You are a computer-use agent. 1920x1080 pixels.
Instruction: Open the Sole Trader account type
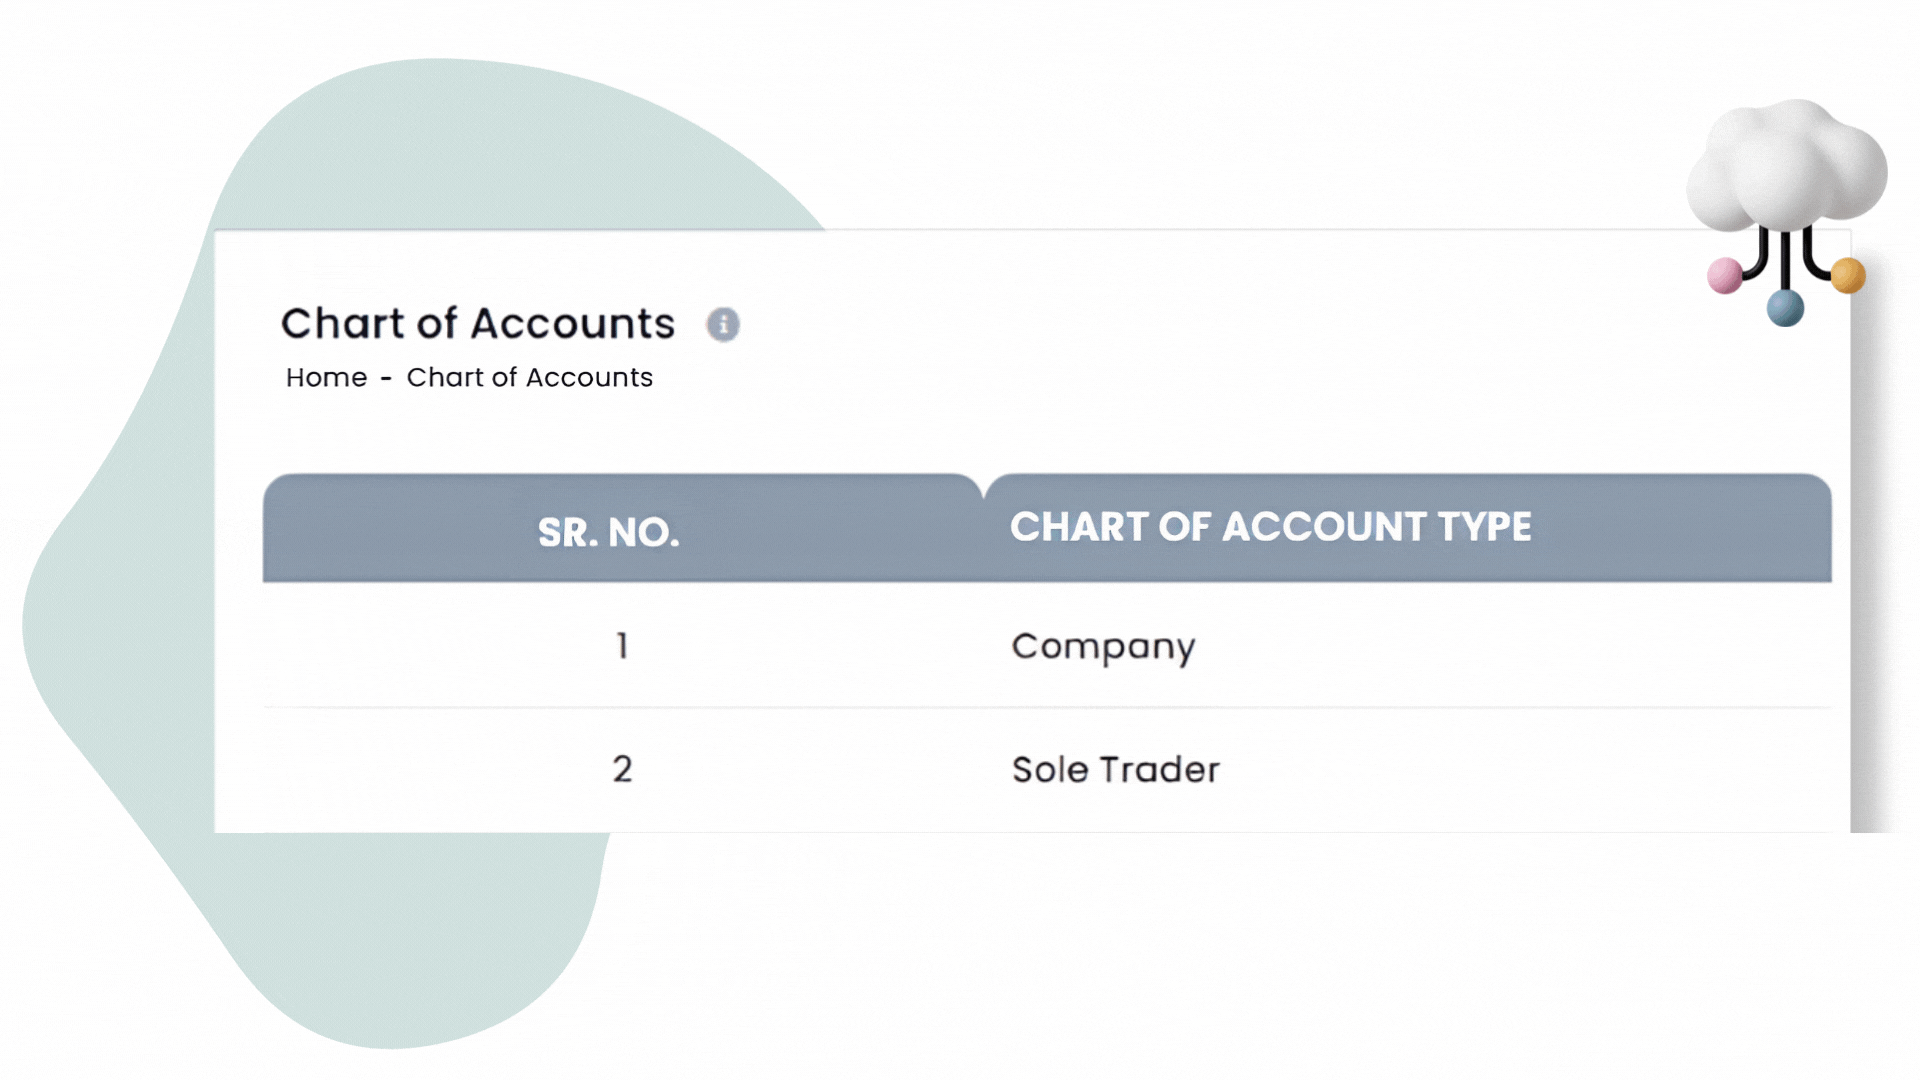coord(1115,770)
